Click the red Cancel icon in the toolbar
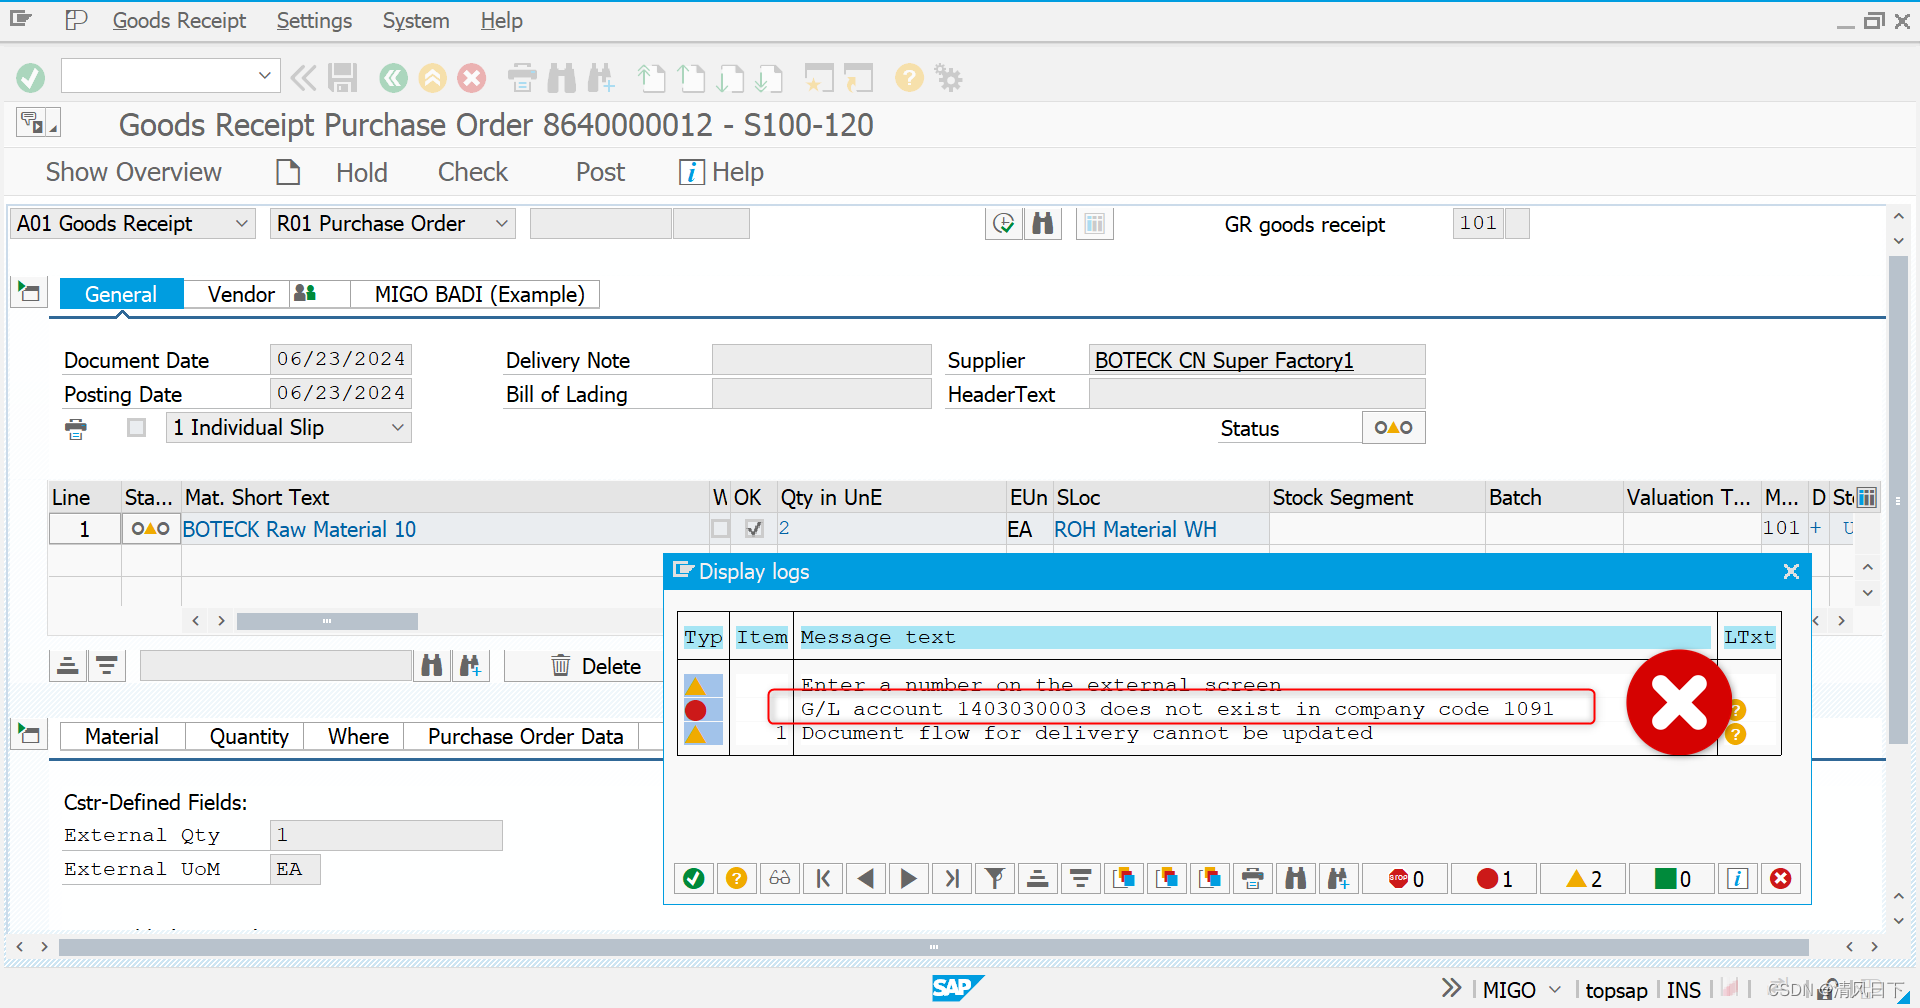Viewport: 1920px width, 1008px height. (x=472, y=78)
